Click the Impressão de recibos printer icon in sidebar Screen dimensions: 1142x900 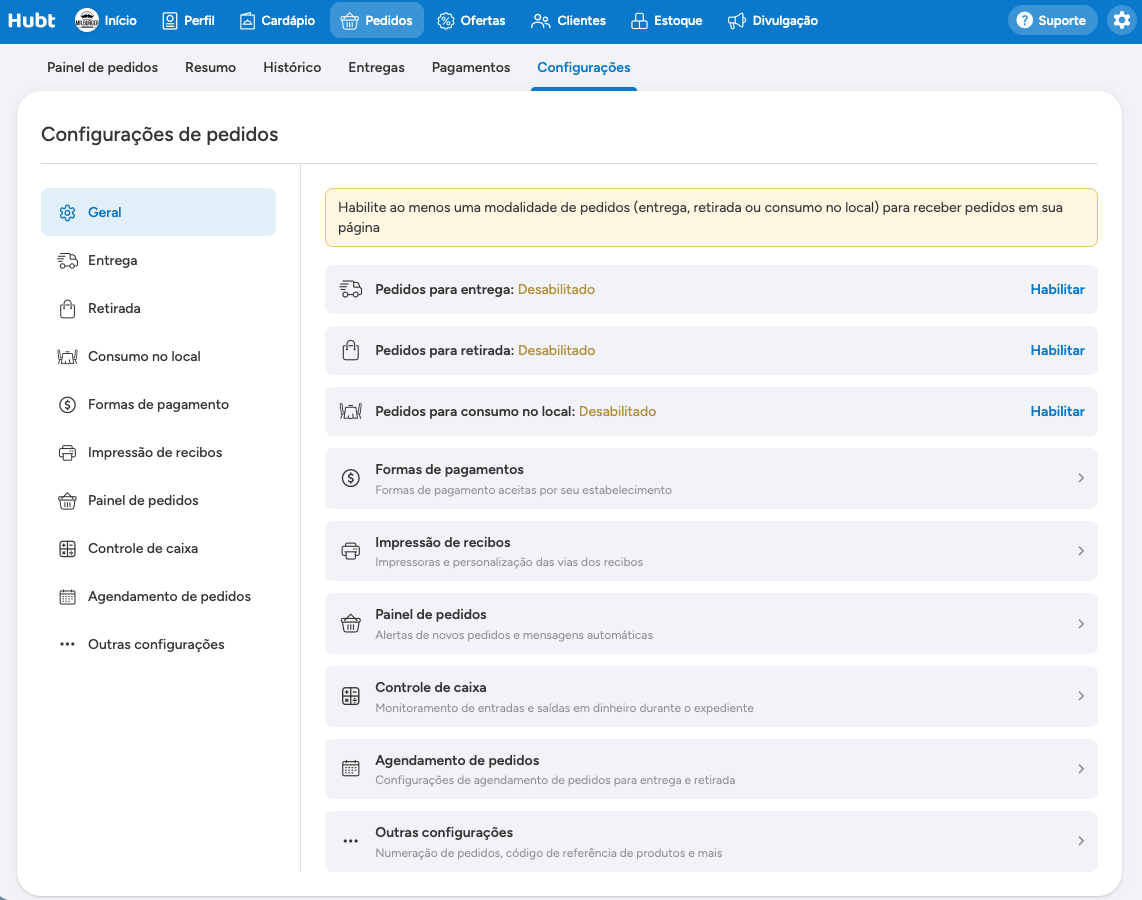[68, 453]
